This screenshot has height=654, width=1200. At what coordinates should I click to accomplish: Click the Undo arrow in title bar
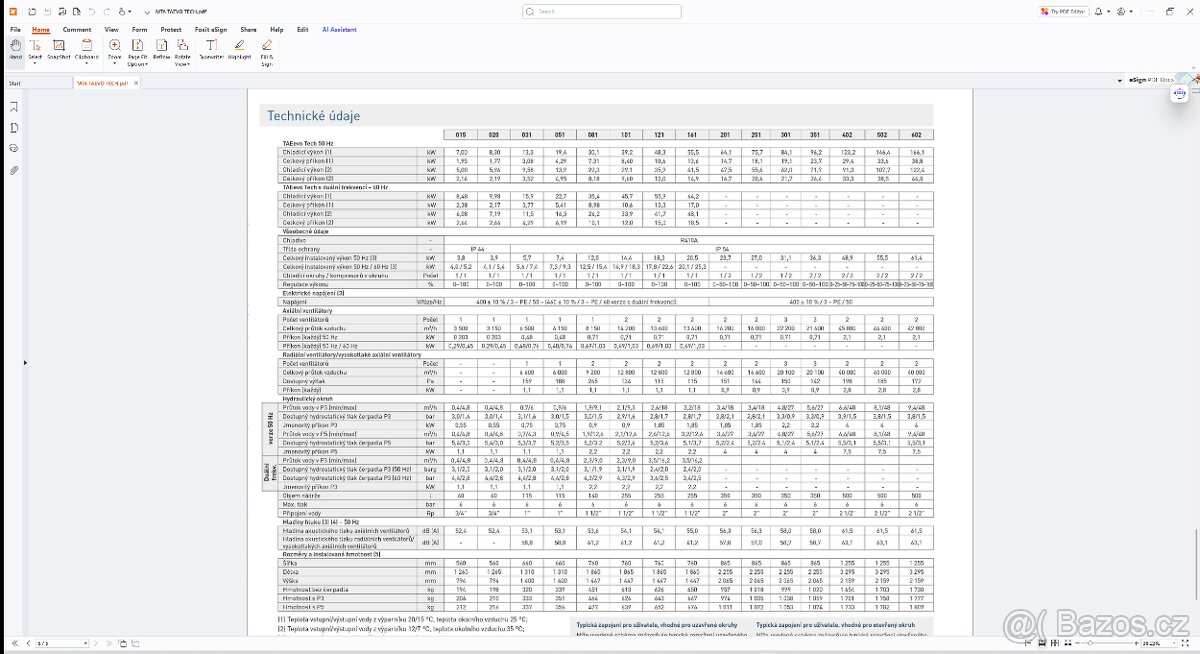[x=92, y=11]
